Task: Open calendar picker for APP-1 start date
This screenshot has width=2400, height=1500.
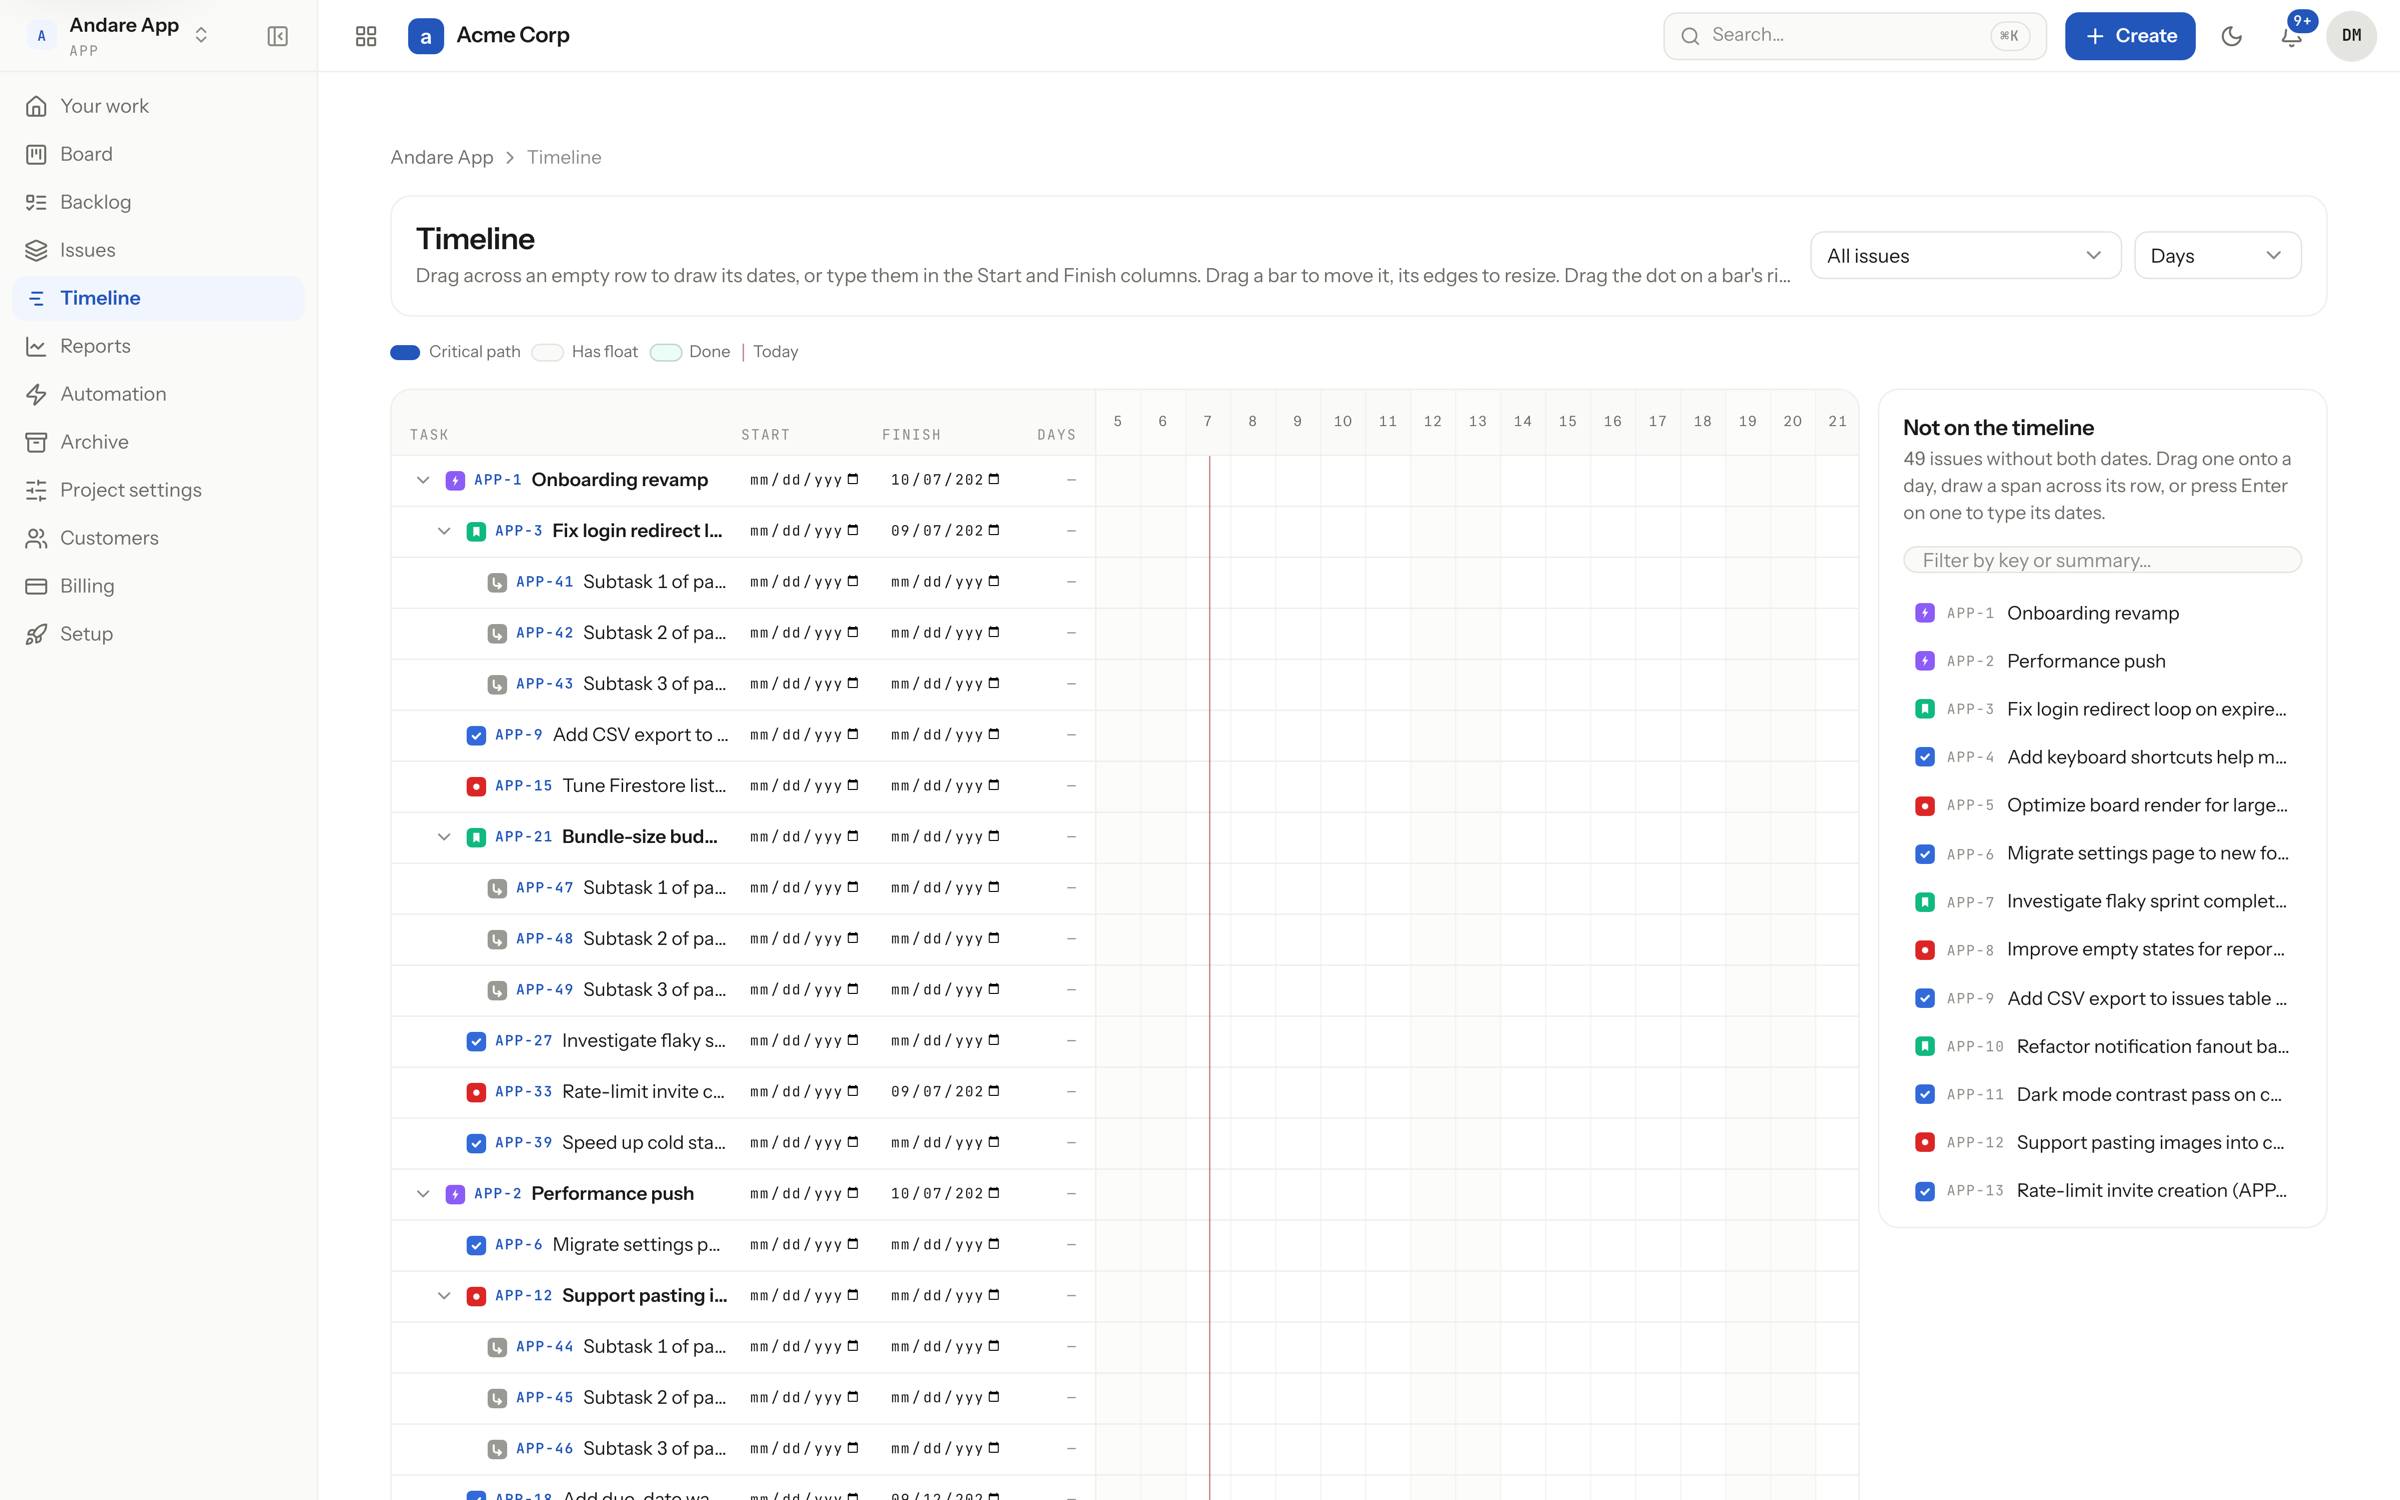Action: click(x=853, y=479)
